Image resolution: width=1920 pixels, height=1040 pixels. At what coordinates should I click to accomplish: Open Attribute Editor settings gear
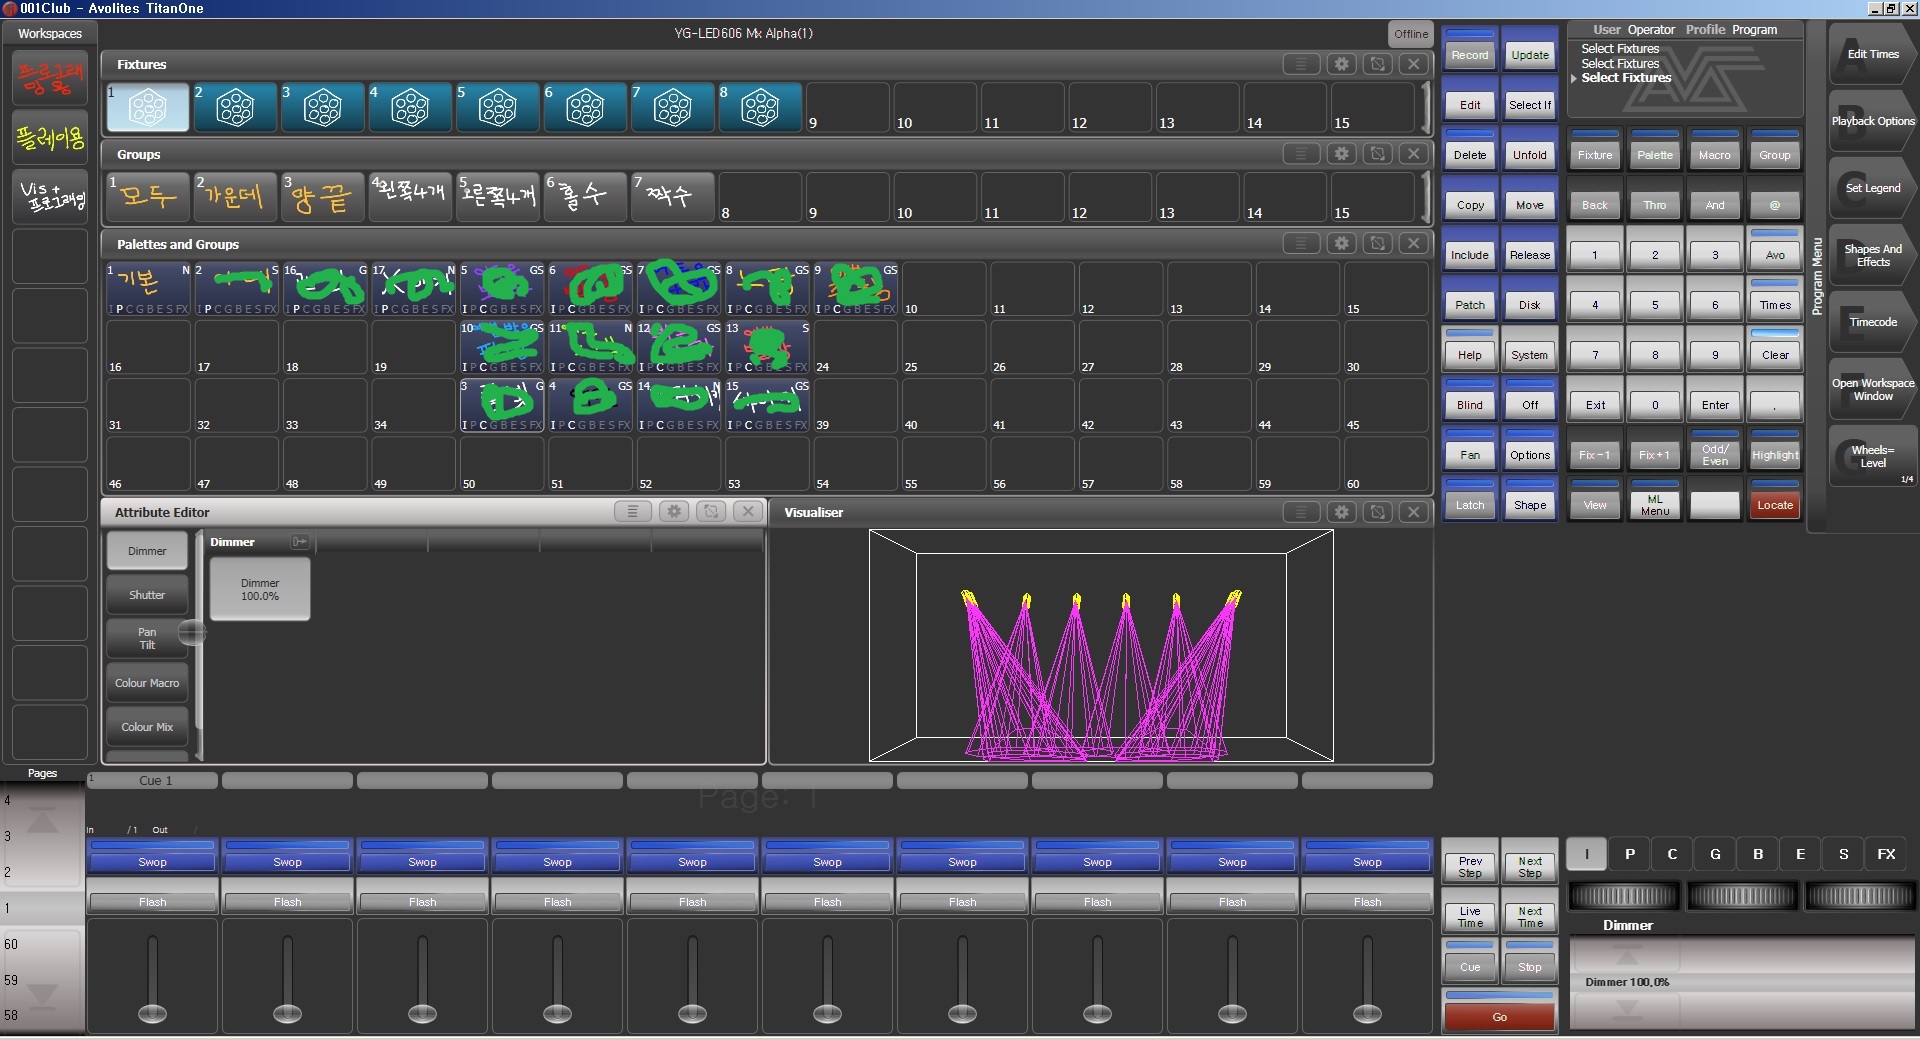(674, 511)
